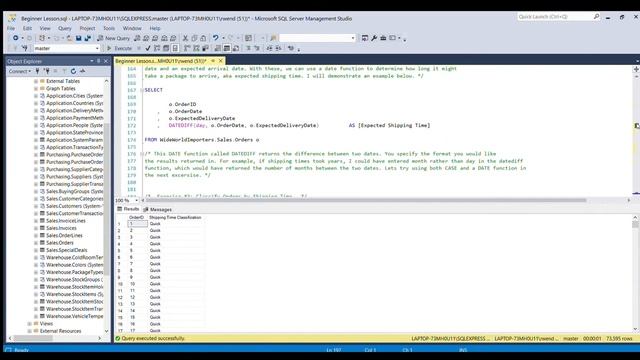Expand the Views folder node
Image resolution: width=640 pixels, height=360 pixels.
coord(29,324)
